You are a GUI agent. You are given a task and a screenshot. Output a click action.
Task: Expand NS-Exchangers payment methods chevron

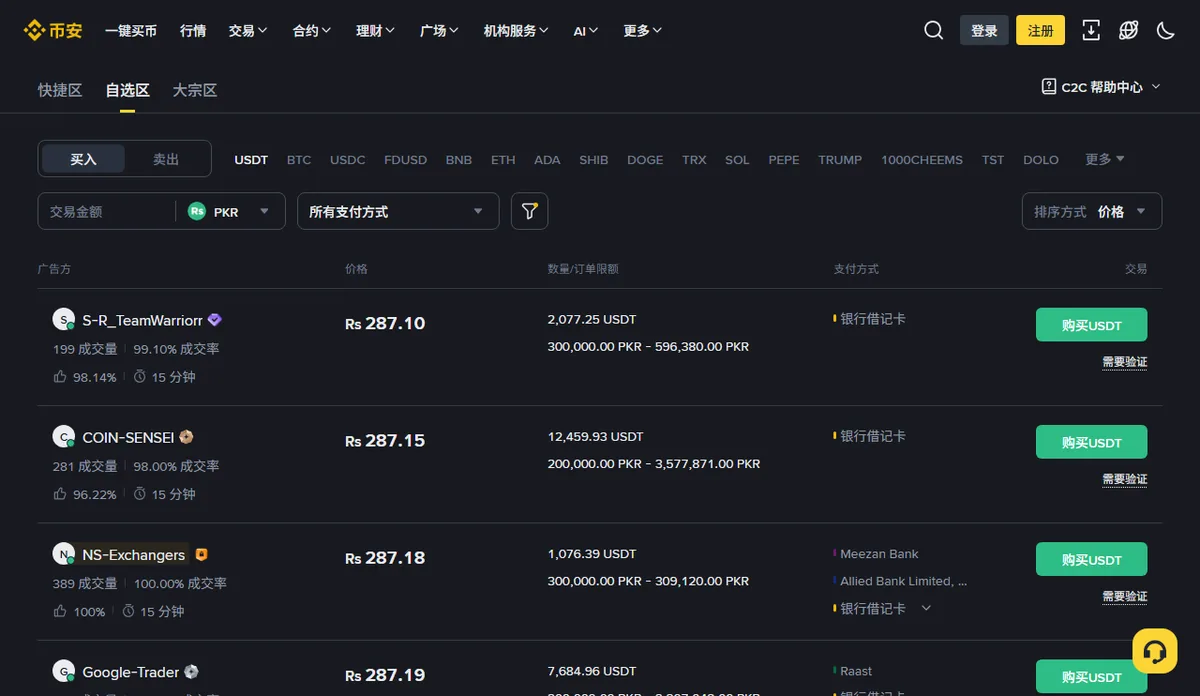[x=926, y=608]
